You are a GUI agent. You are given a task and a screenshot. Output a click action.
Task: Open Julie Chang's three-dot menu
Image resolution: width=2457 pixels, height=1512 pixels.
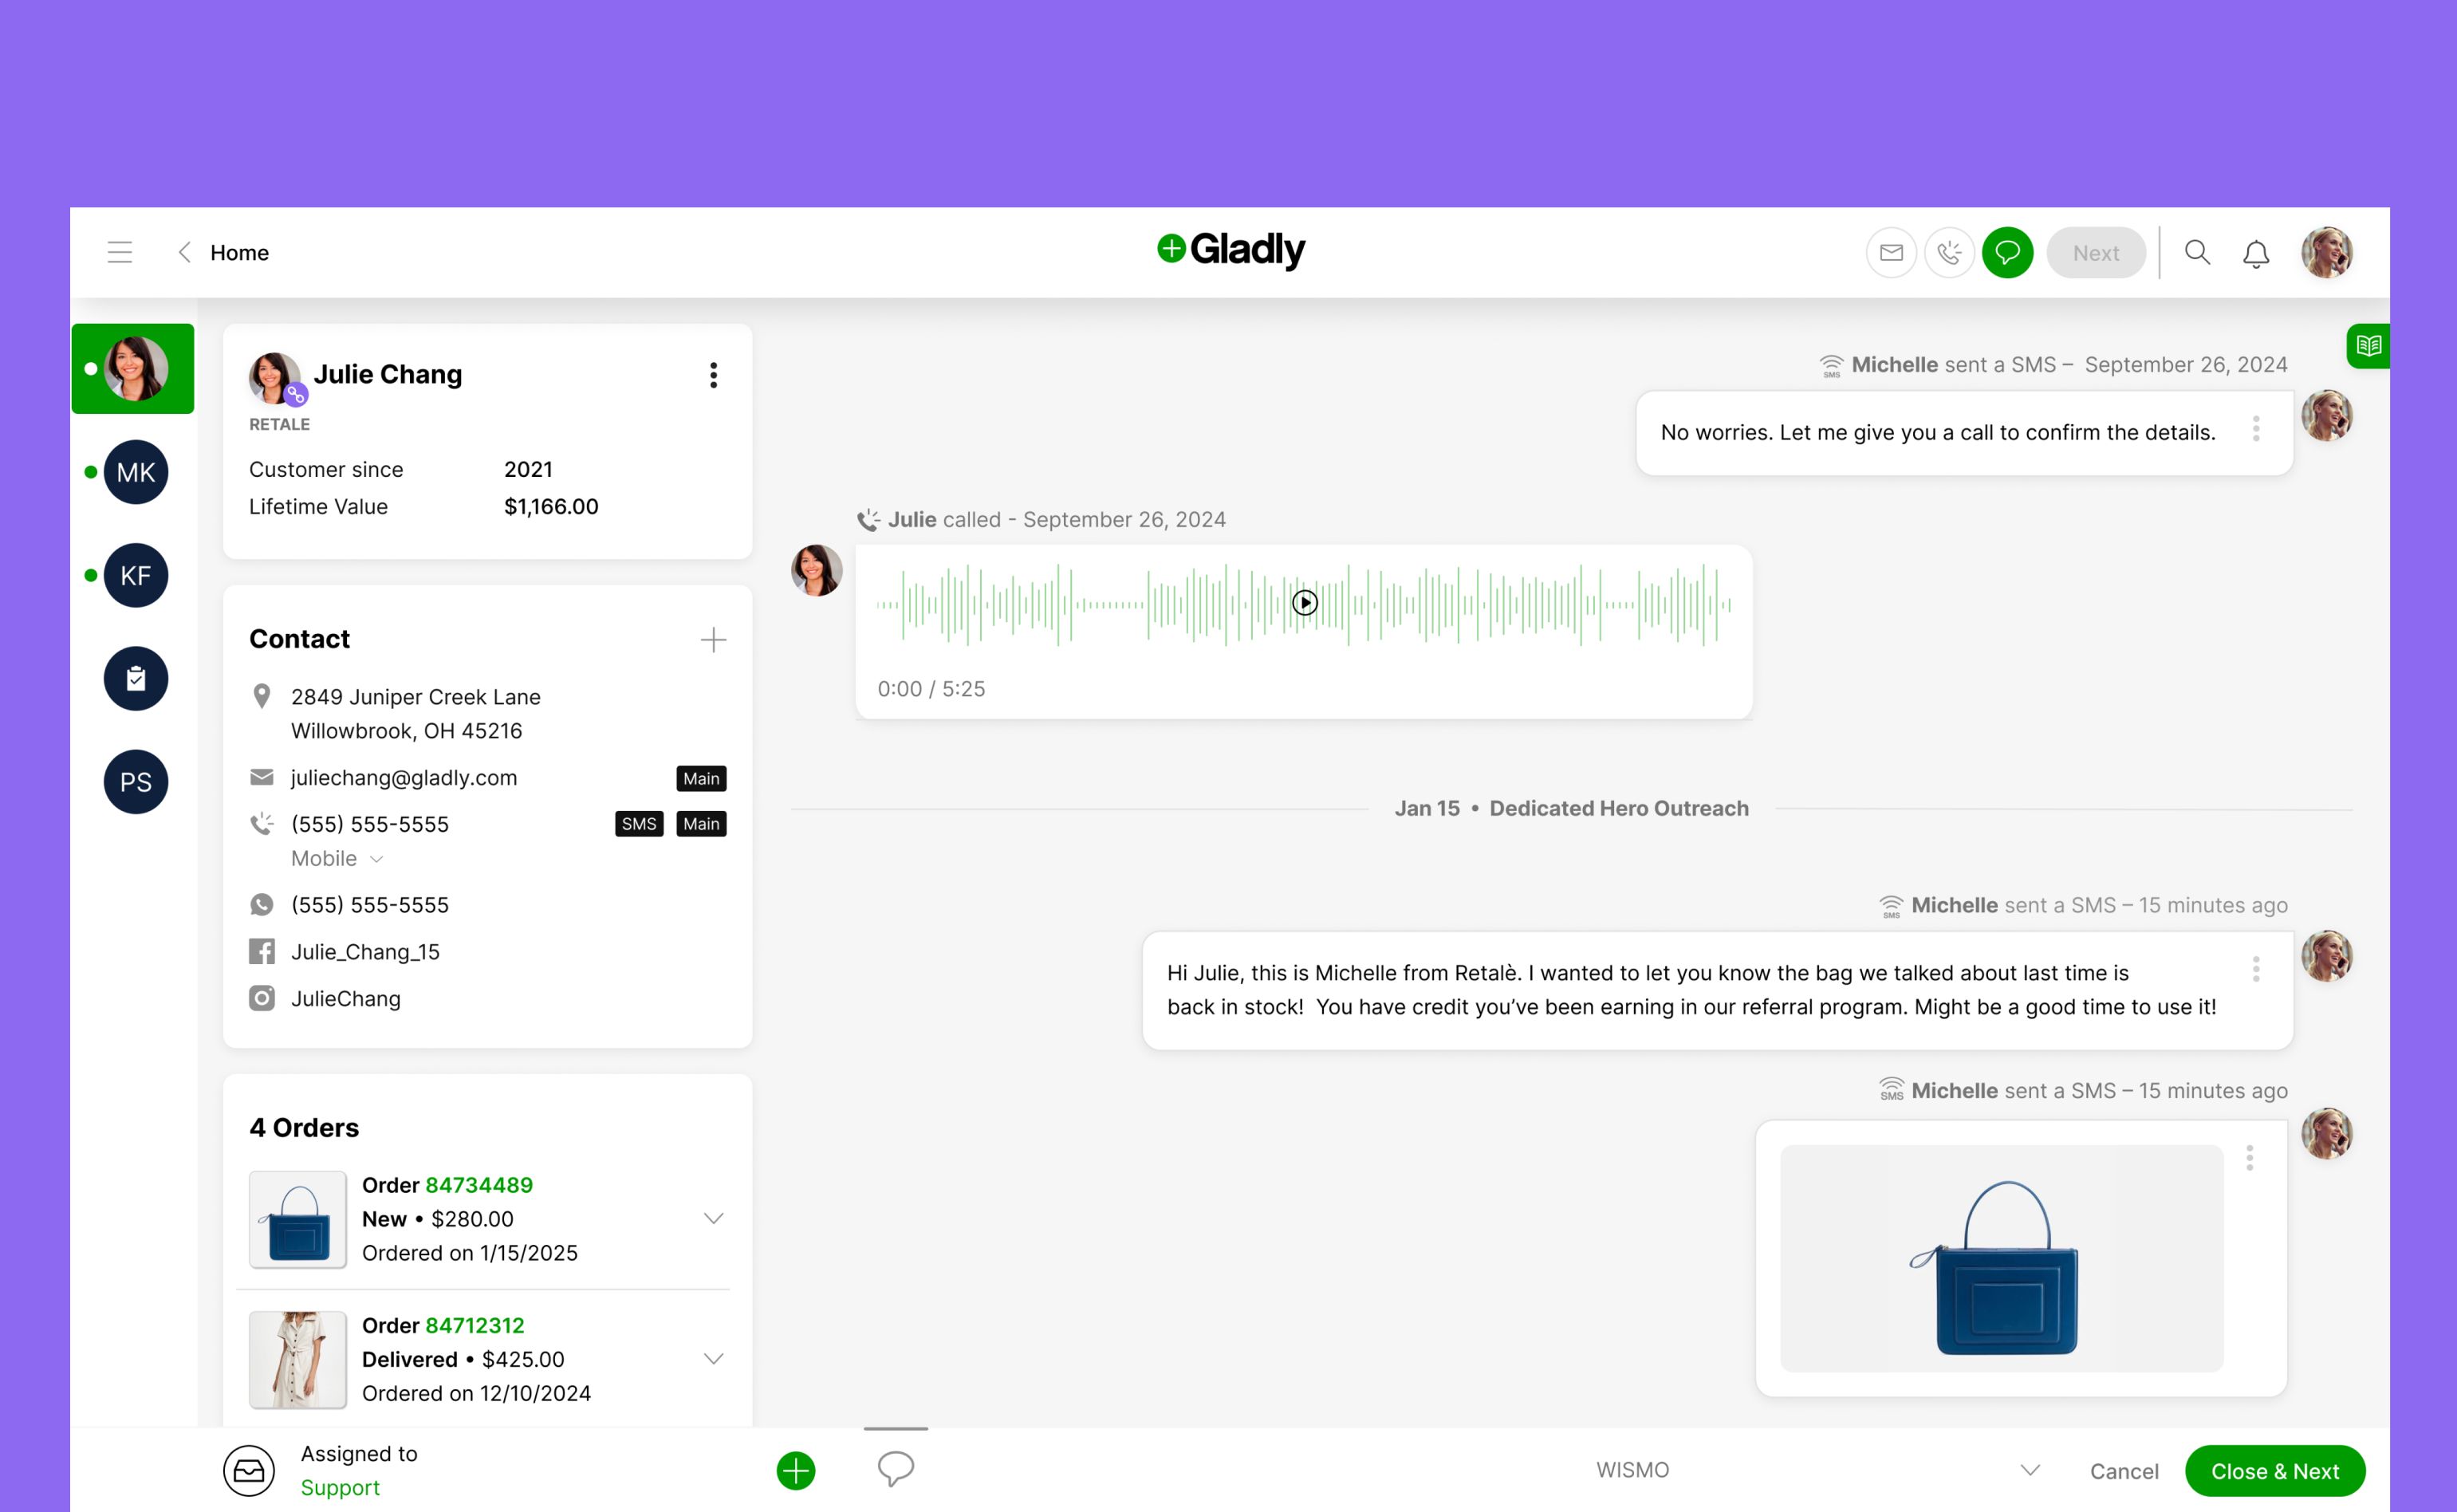[x=713, y=375]
